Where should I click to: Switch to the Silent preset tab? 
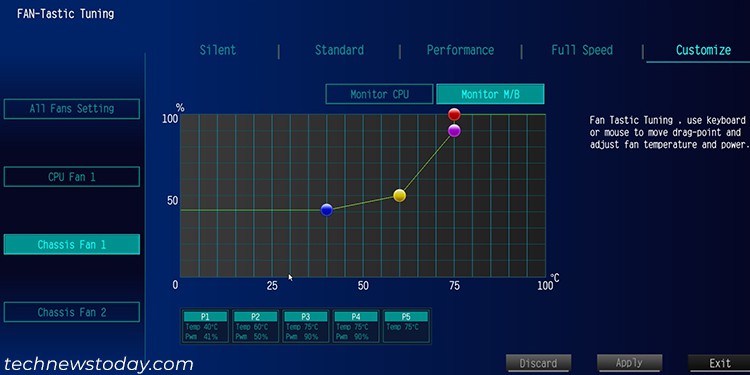(218, 50)
